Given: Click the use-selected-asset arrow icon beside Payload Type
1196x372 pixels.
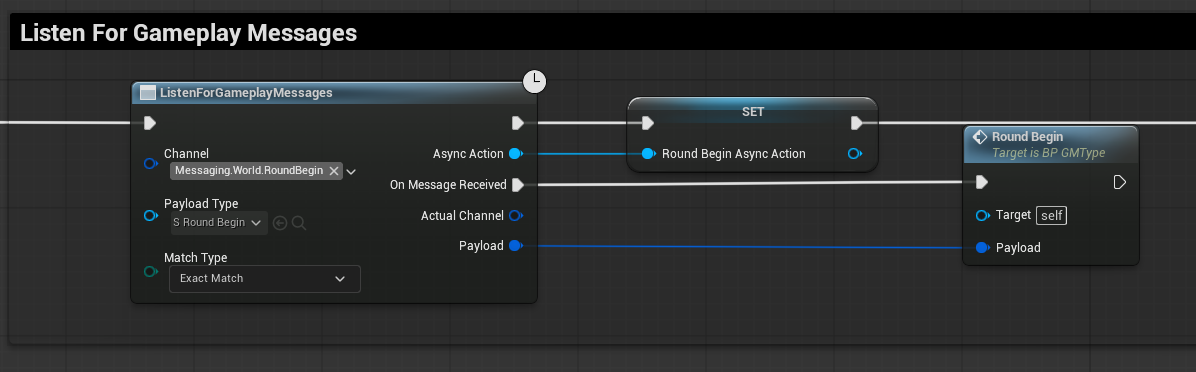Looking at the screenshot, I should (280, 223).
